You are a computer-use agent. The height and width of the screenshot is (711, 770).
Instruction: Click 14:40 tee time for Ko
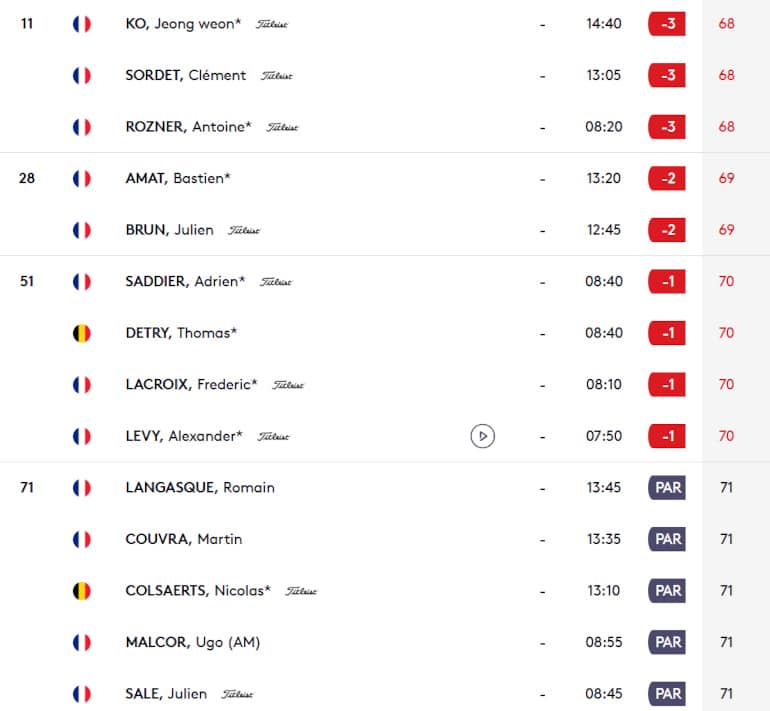point(604,24)
